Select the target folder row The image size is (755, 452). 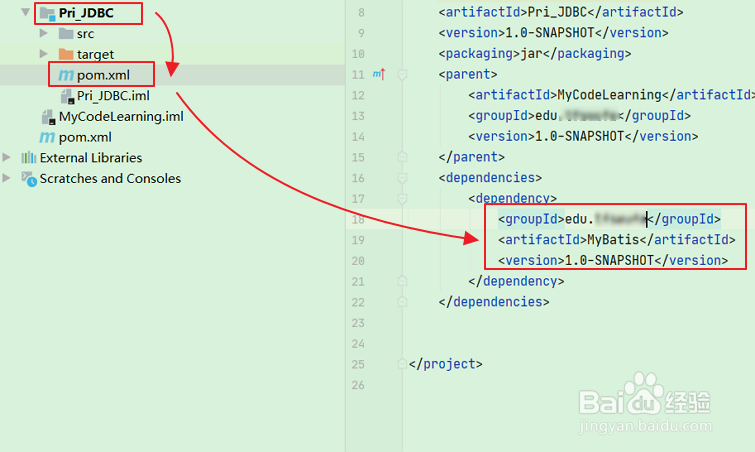tap(95, 54)
